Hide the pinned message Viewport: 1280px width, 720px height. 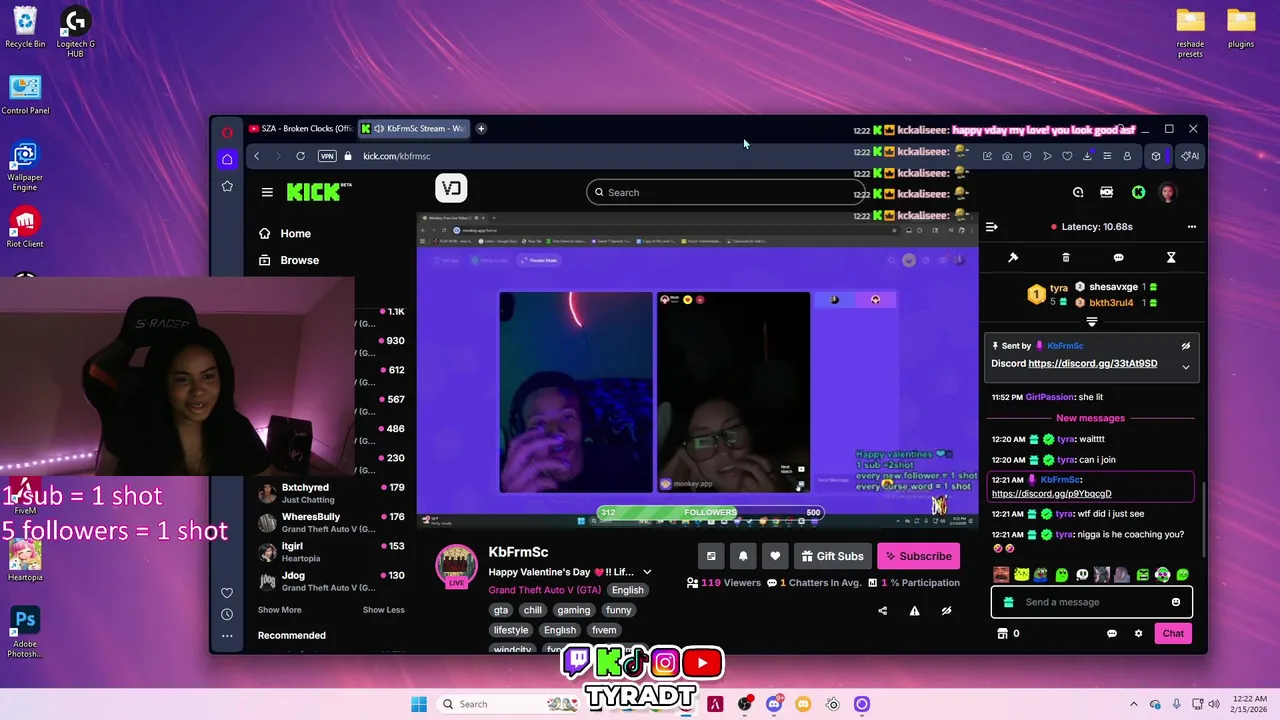pos(1186,346)
